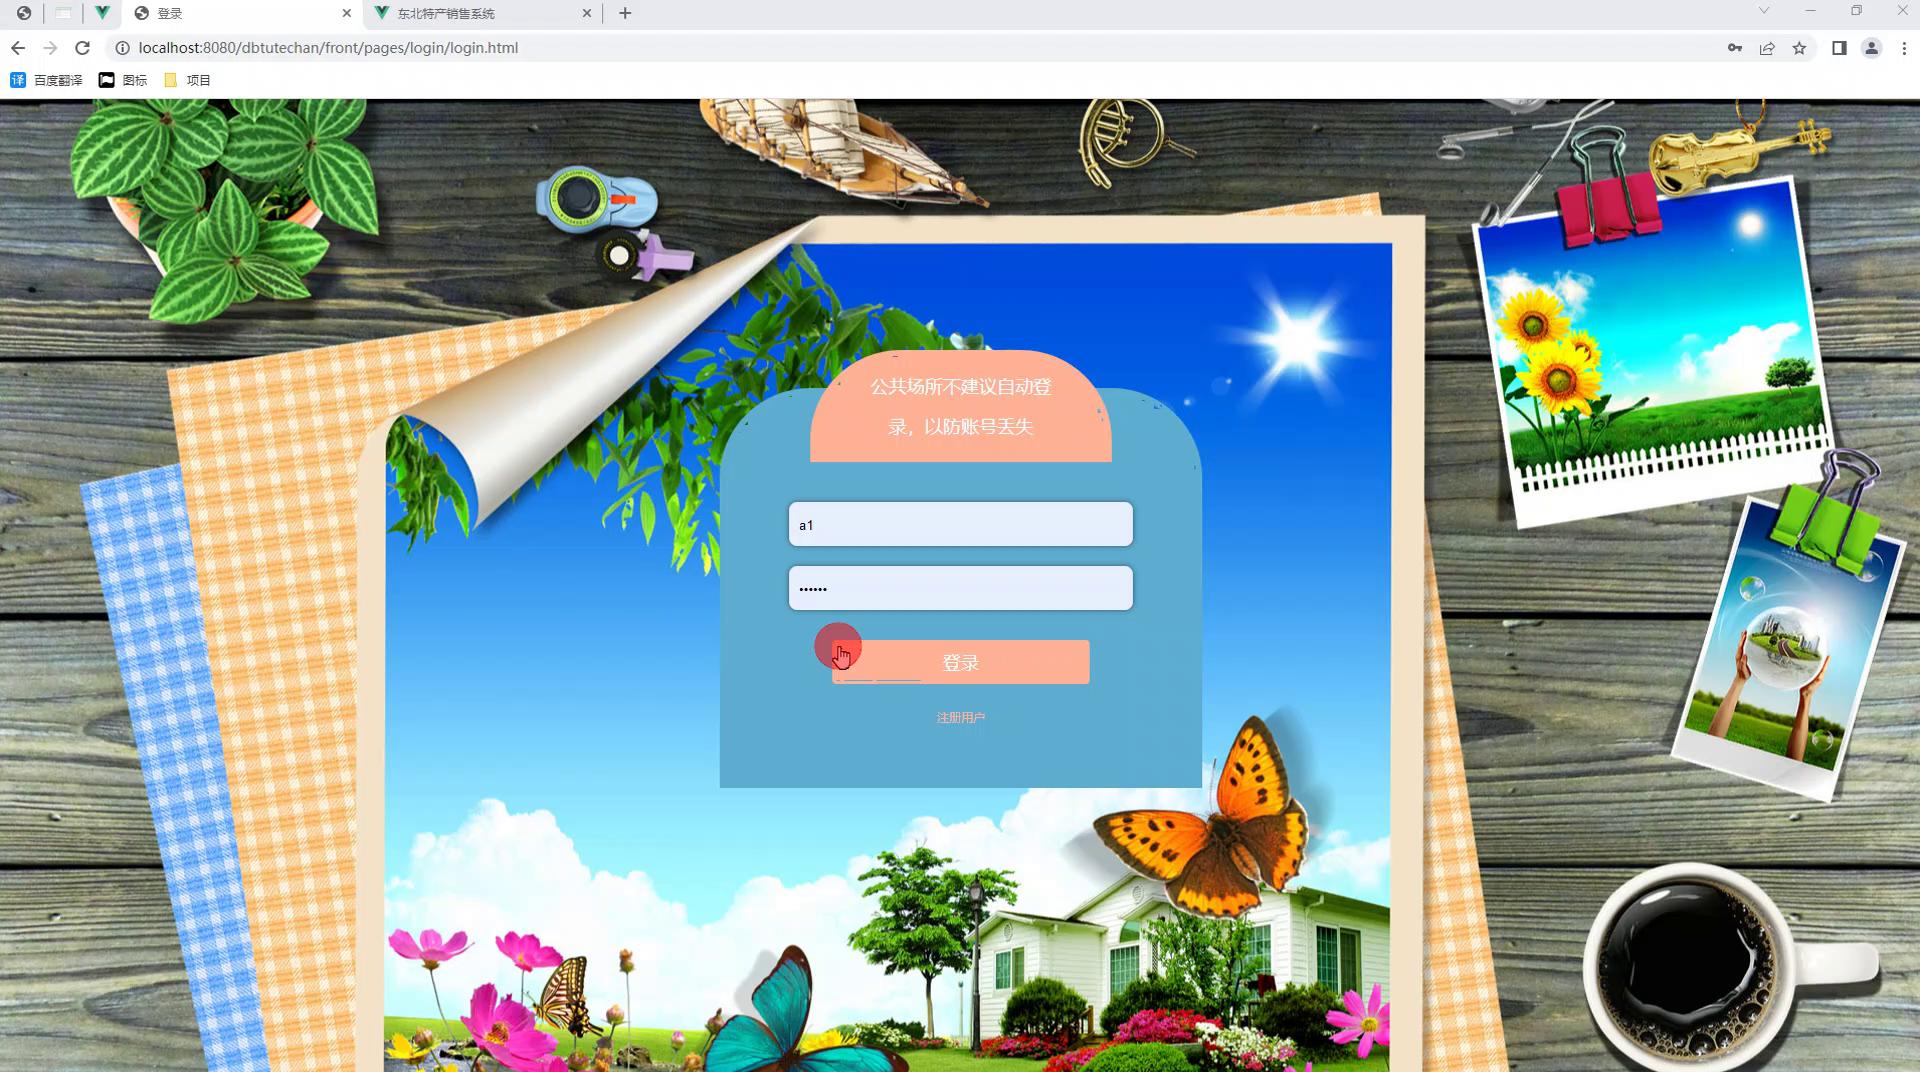
Task: Toggle the browser side panel
Action: tap(1839, 48)
